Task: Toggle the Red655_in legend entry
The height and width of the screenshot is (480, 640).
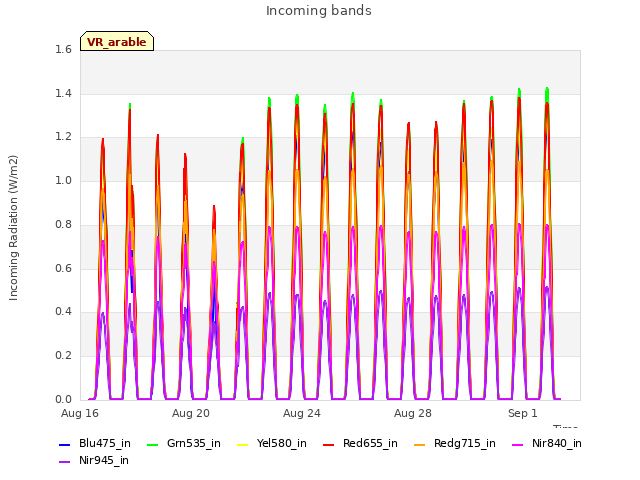Action: click(x=360, y=443)
